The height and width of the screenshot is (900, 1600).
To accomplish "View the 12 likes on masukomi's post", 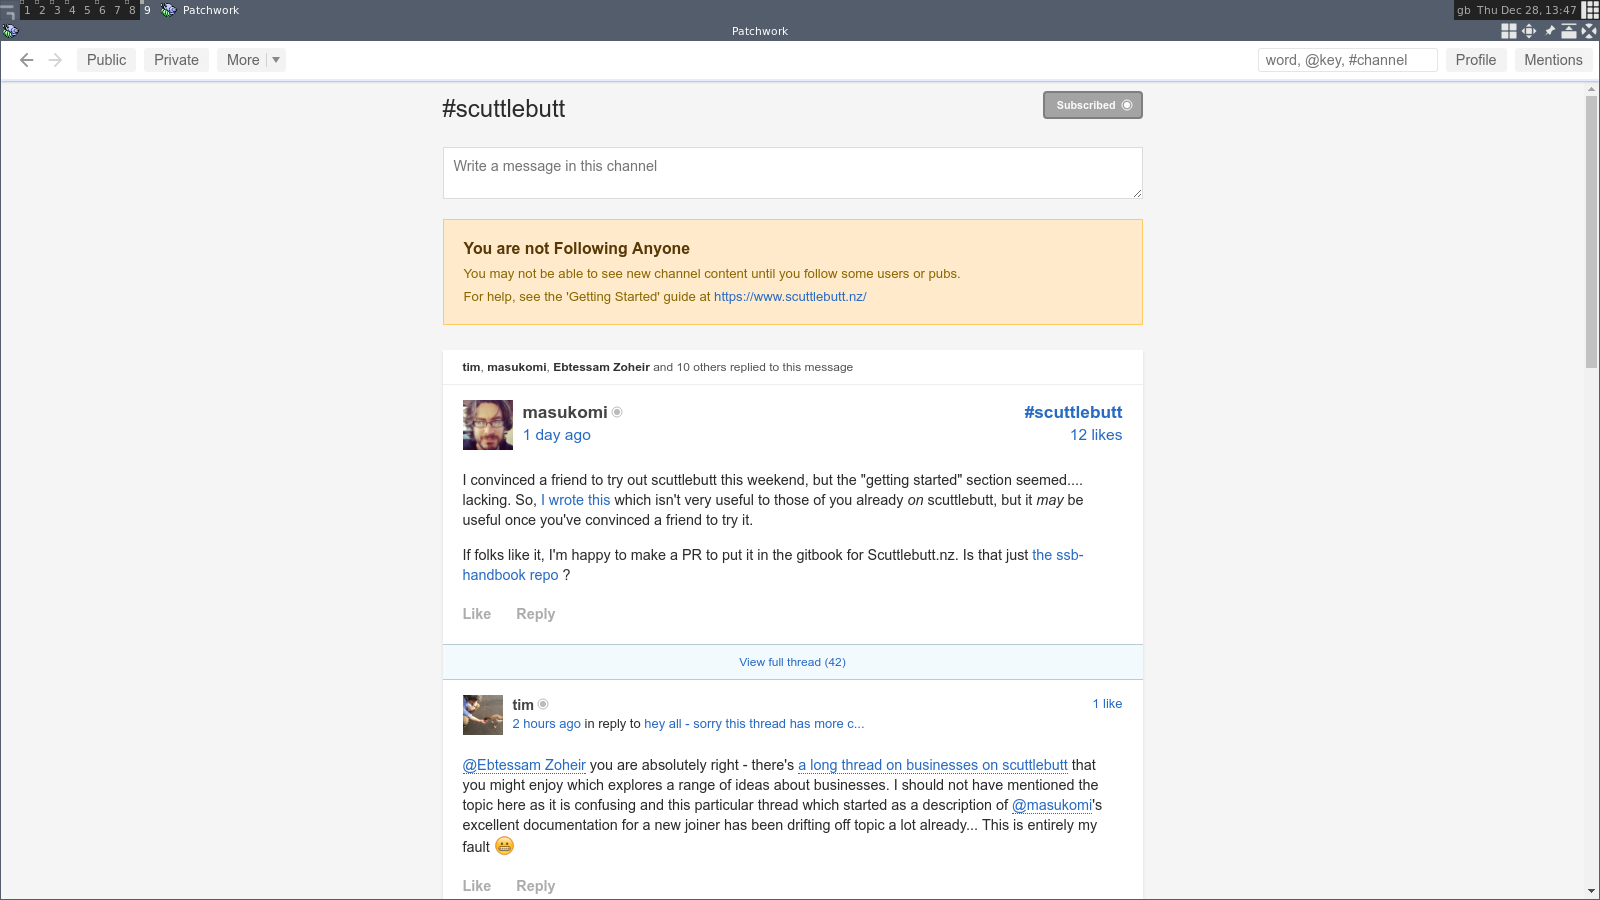I will point(1096,435).
